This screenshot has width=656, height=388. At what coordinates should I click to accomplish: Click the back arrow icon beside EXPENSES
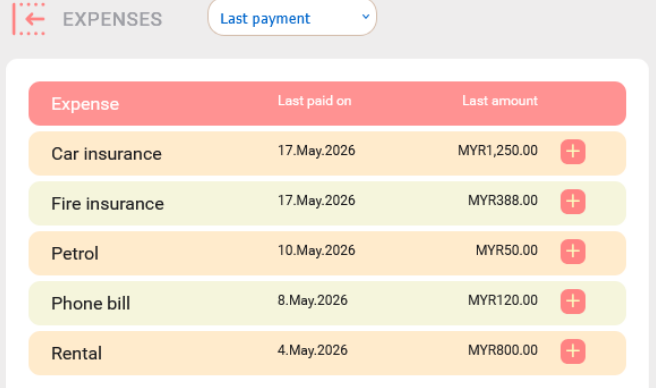pyautogui.click(x=29, y=19)
